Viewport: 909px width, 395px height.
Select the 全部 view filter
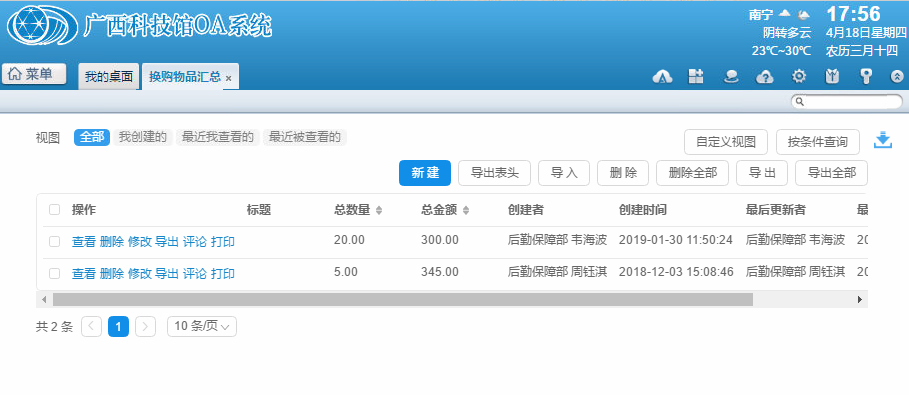[92, 137]
